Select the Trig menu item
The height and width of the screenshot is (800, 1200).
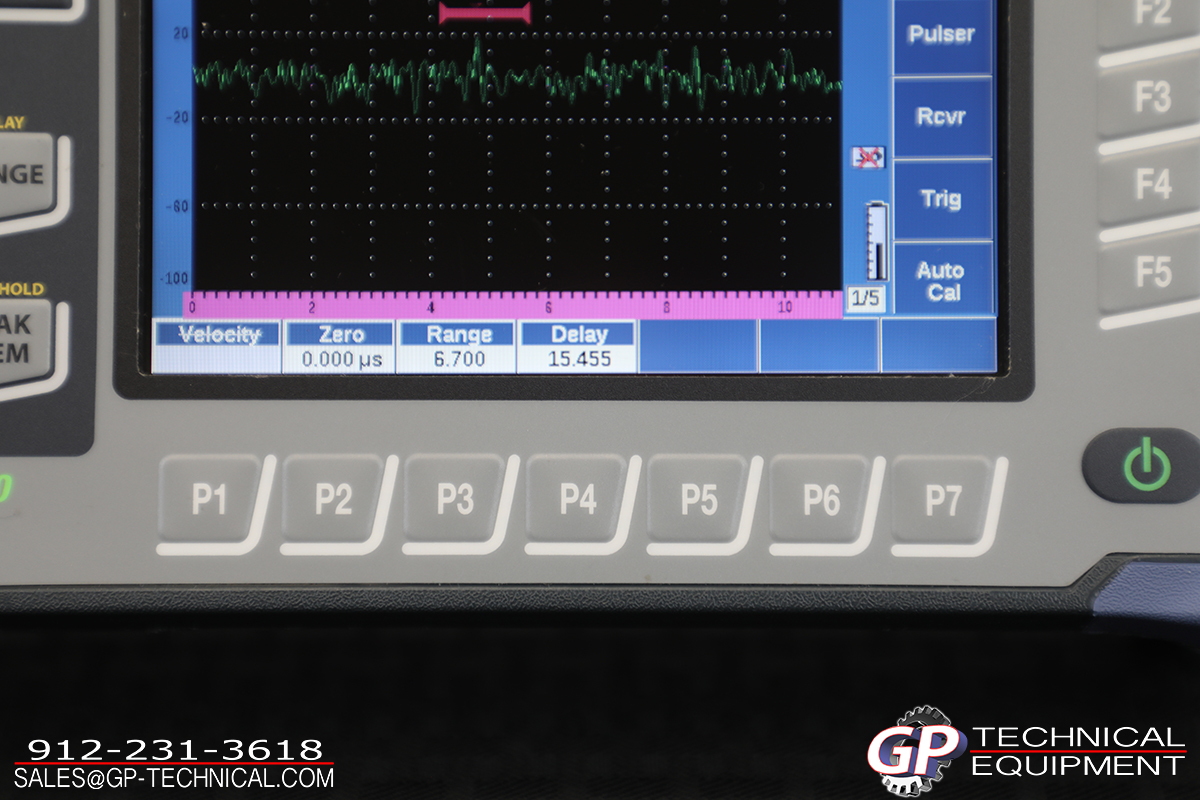pos(941,199)
